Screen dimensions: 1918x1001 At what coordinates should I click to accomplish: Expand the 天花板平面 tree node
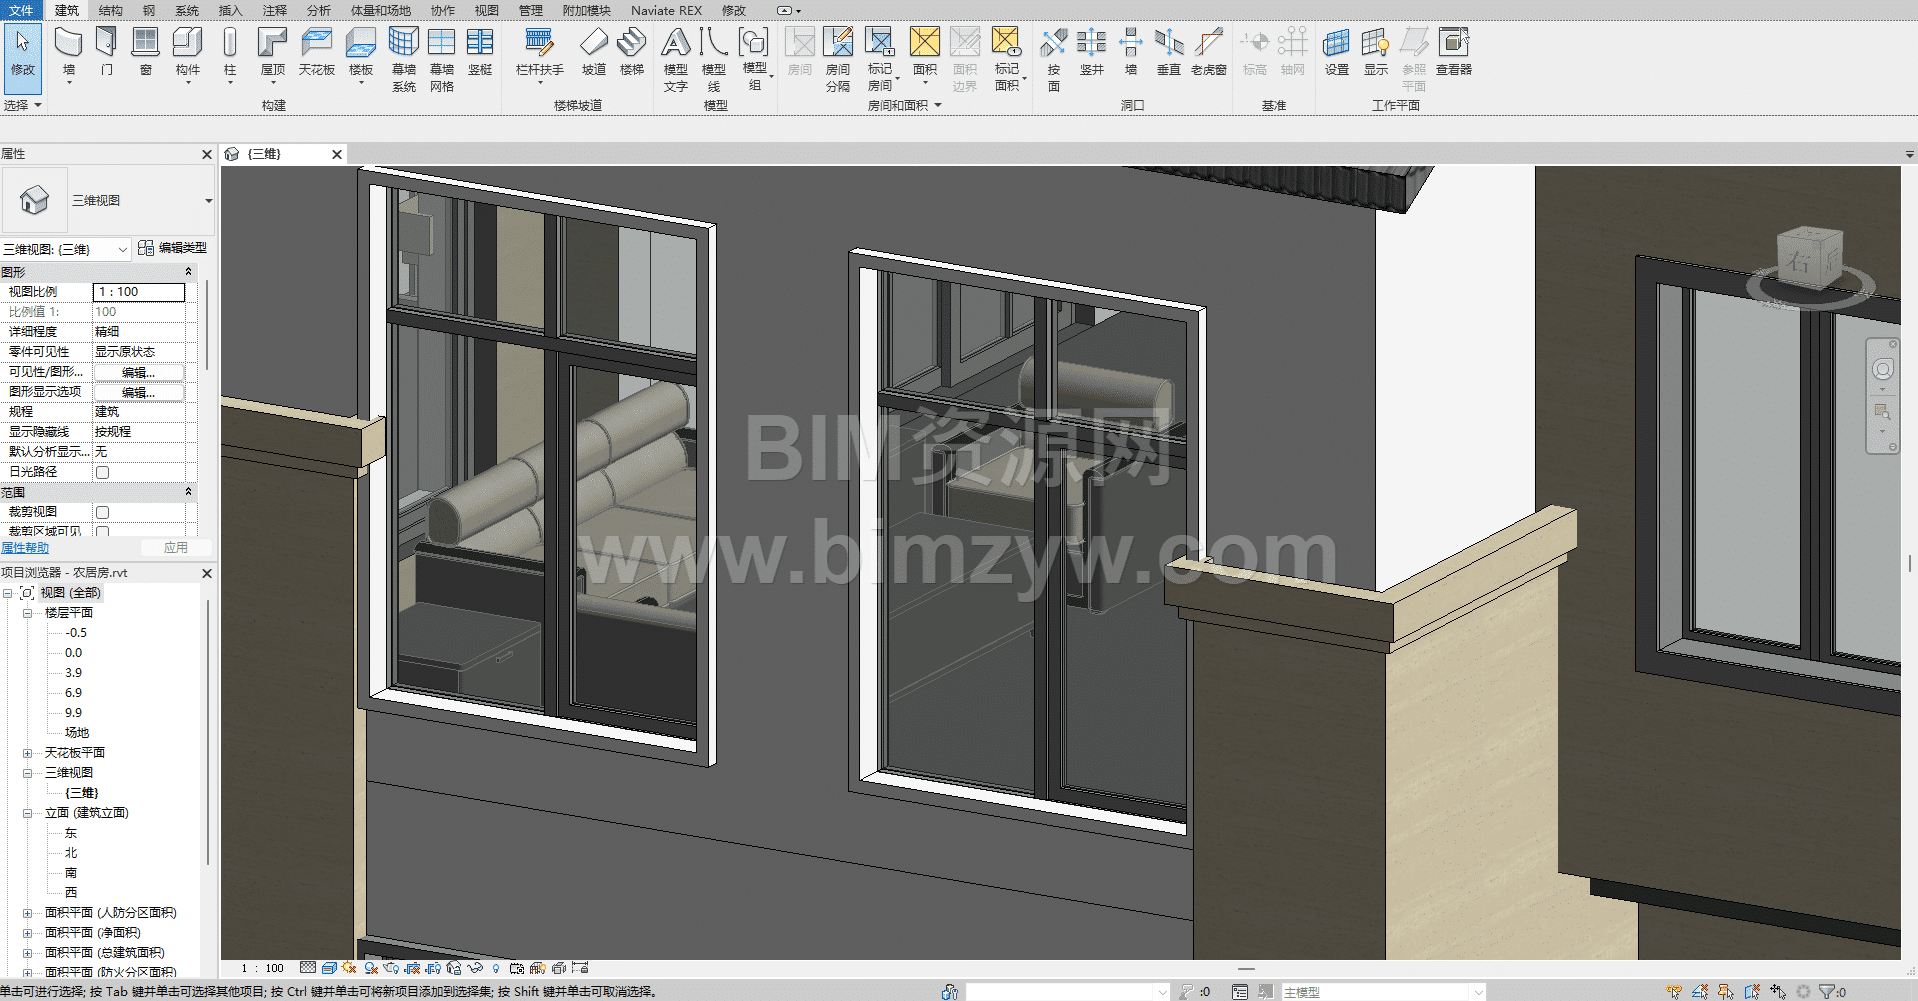(28, 753)
